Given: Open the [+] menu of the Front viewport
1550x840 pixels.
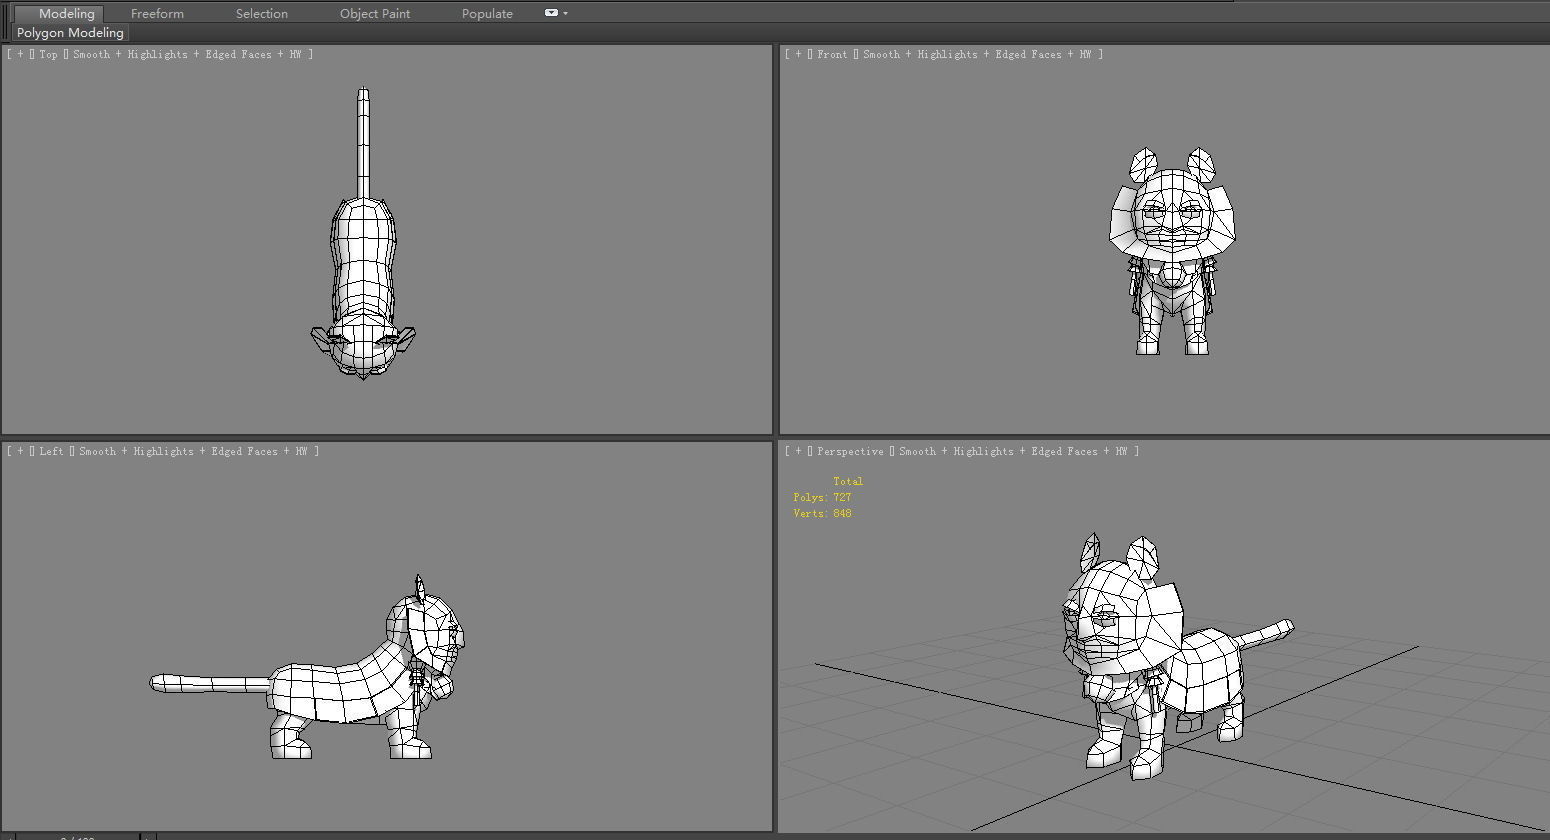Looking at the screenshot, I should click(x=798, y=54).
